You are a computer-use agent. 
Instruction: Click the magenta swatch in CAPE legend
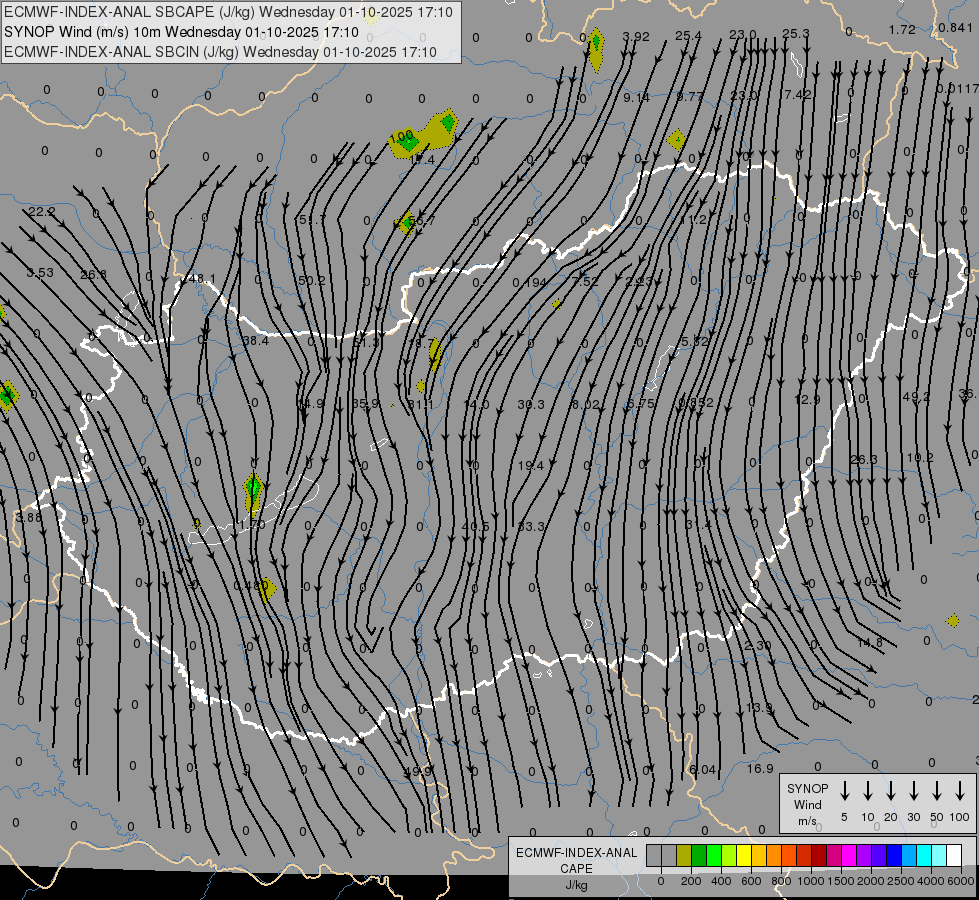click(x=849, y=855)
